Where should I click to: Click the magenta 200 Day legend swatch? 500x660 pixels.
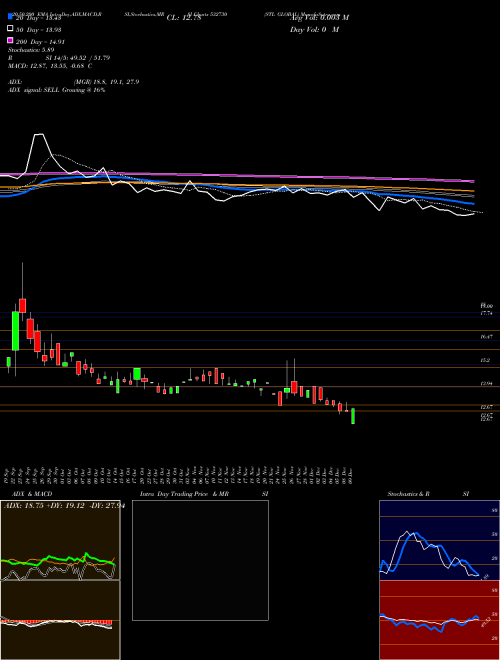click(x=10, y=41)
